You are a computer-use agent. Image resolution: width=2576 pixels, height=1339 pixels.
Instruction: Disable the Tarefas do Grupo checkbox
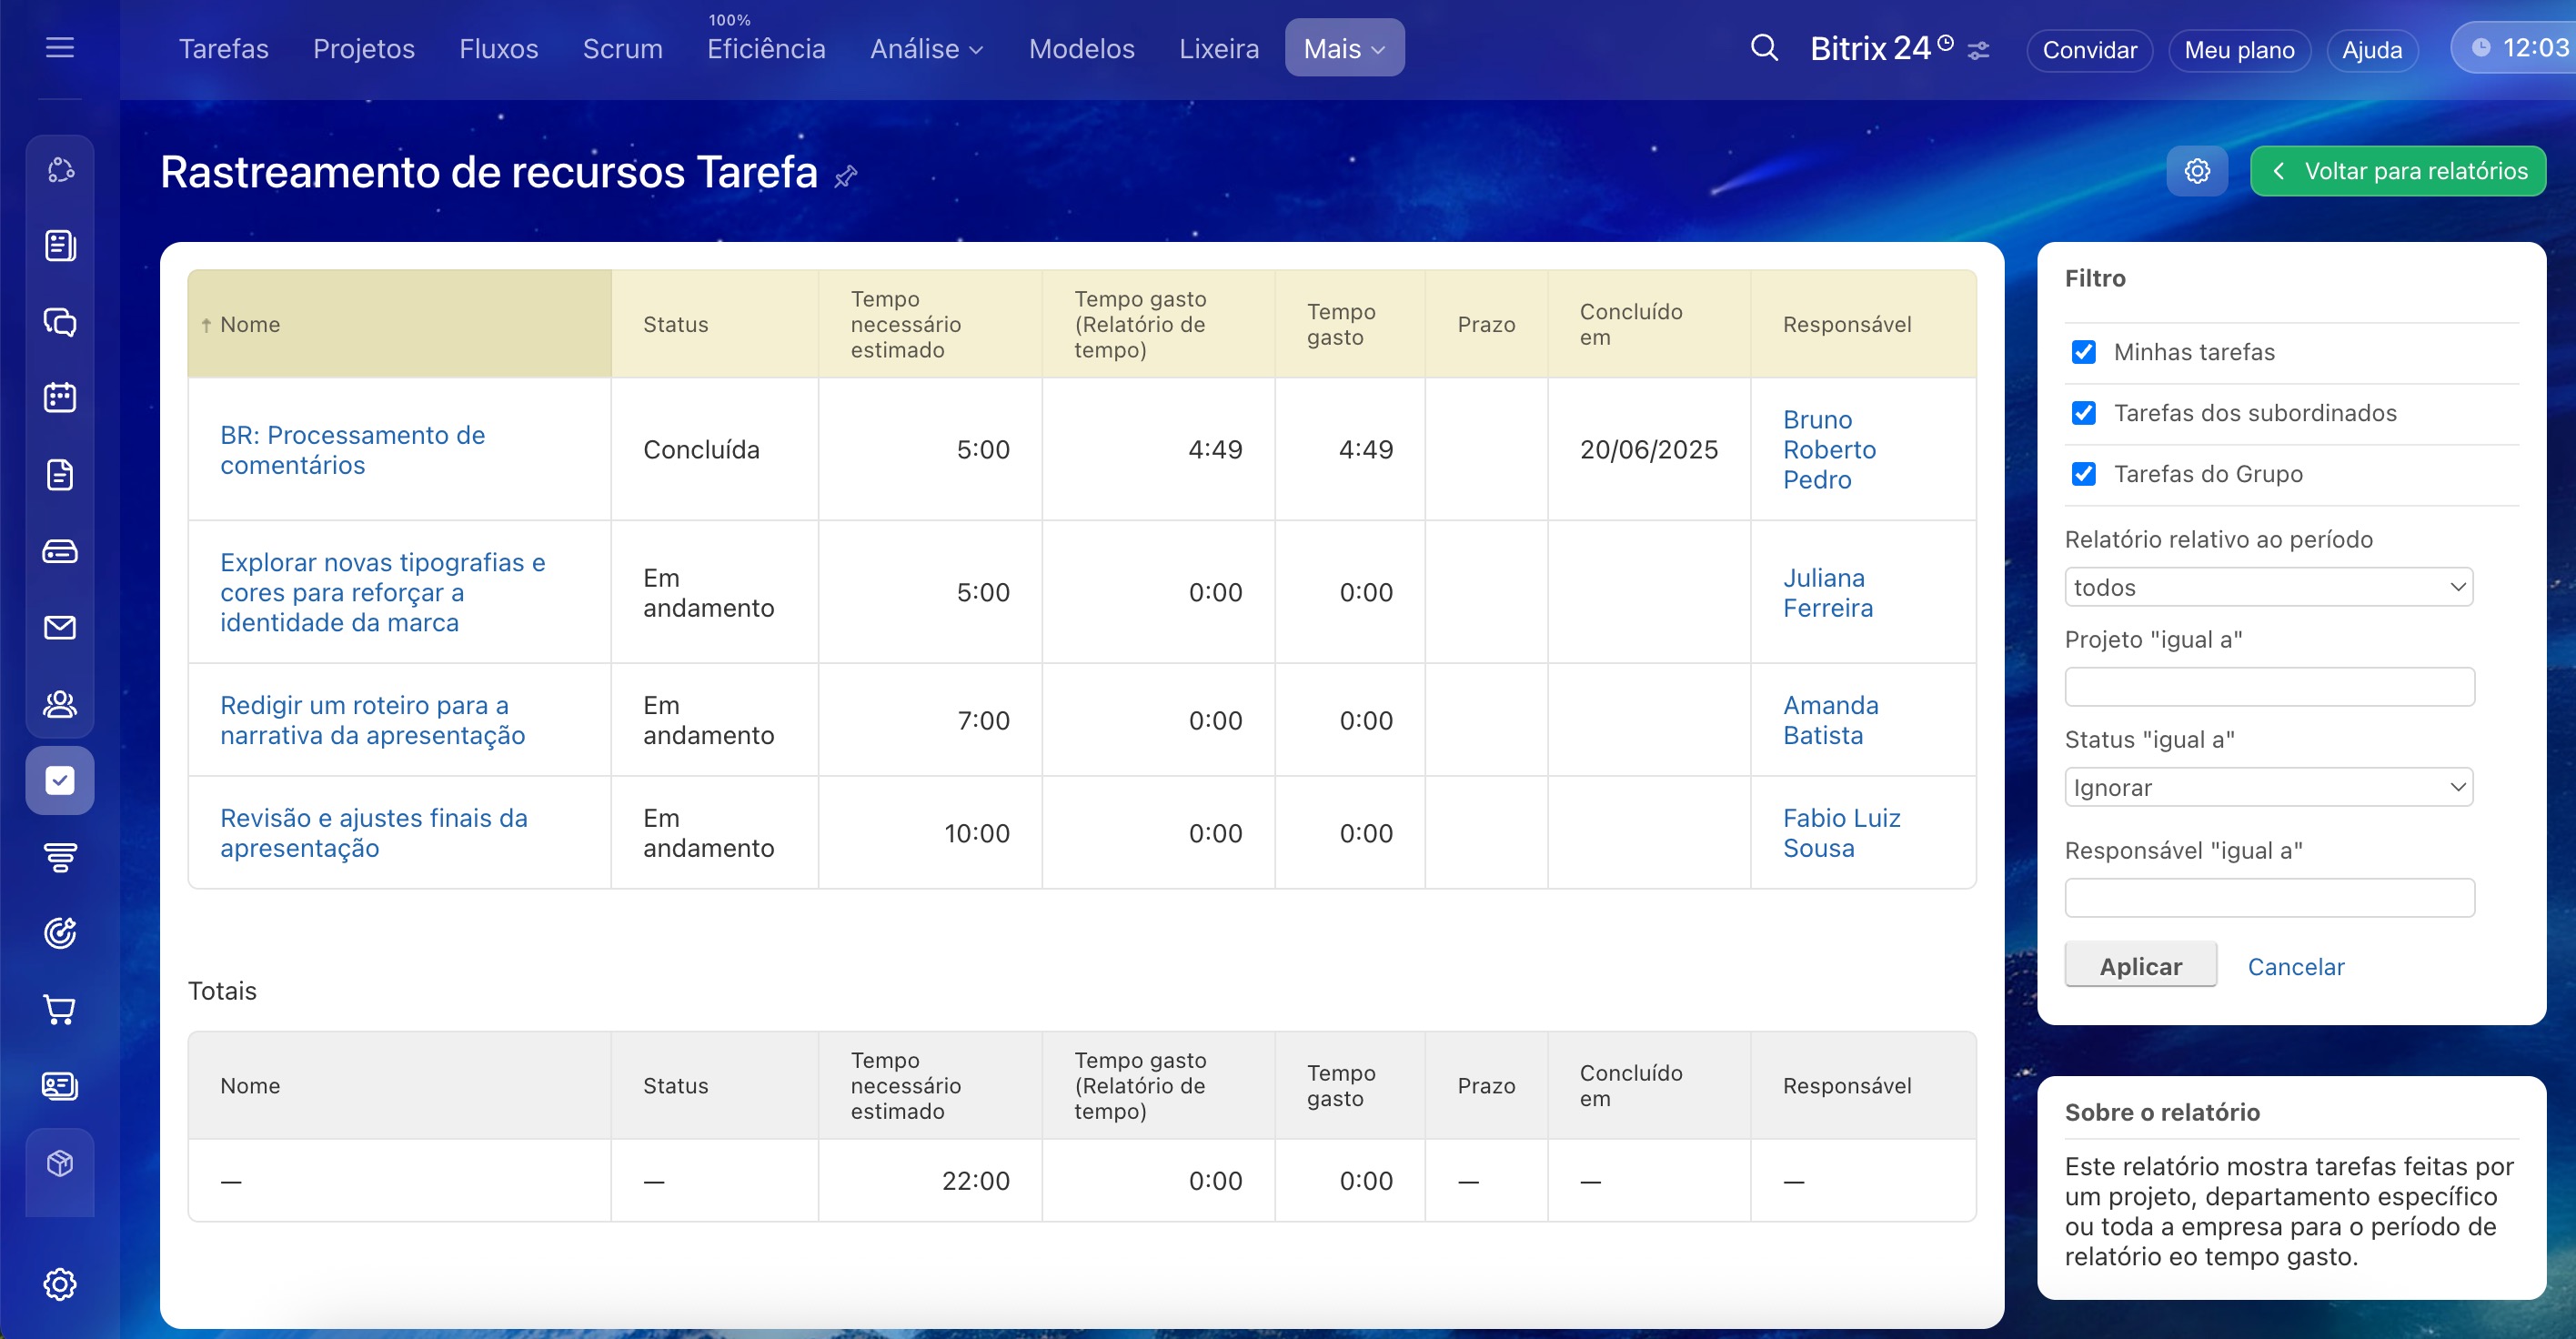point(2084,474)
